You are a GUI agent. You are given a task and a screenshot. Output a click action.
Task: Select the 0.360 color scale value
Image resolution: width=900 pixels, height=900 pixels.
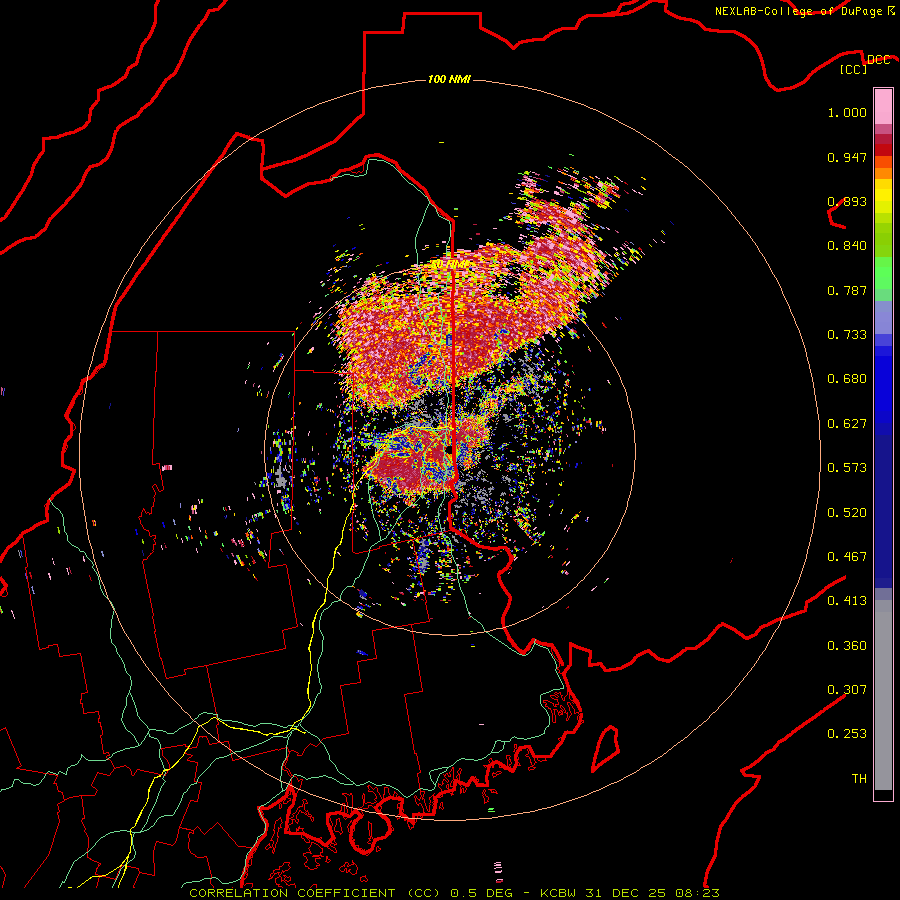click(847, 646)
